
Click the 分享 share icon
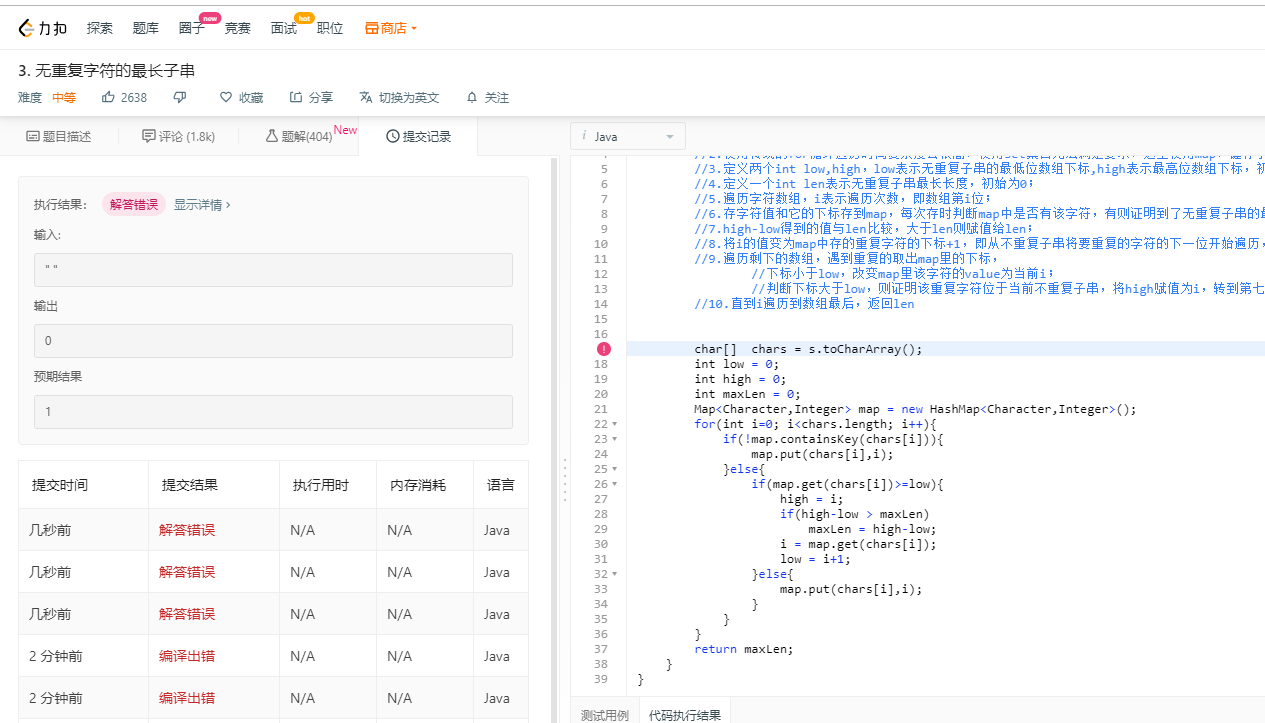point(296,97)
